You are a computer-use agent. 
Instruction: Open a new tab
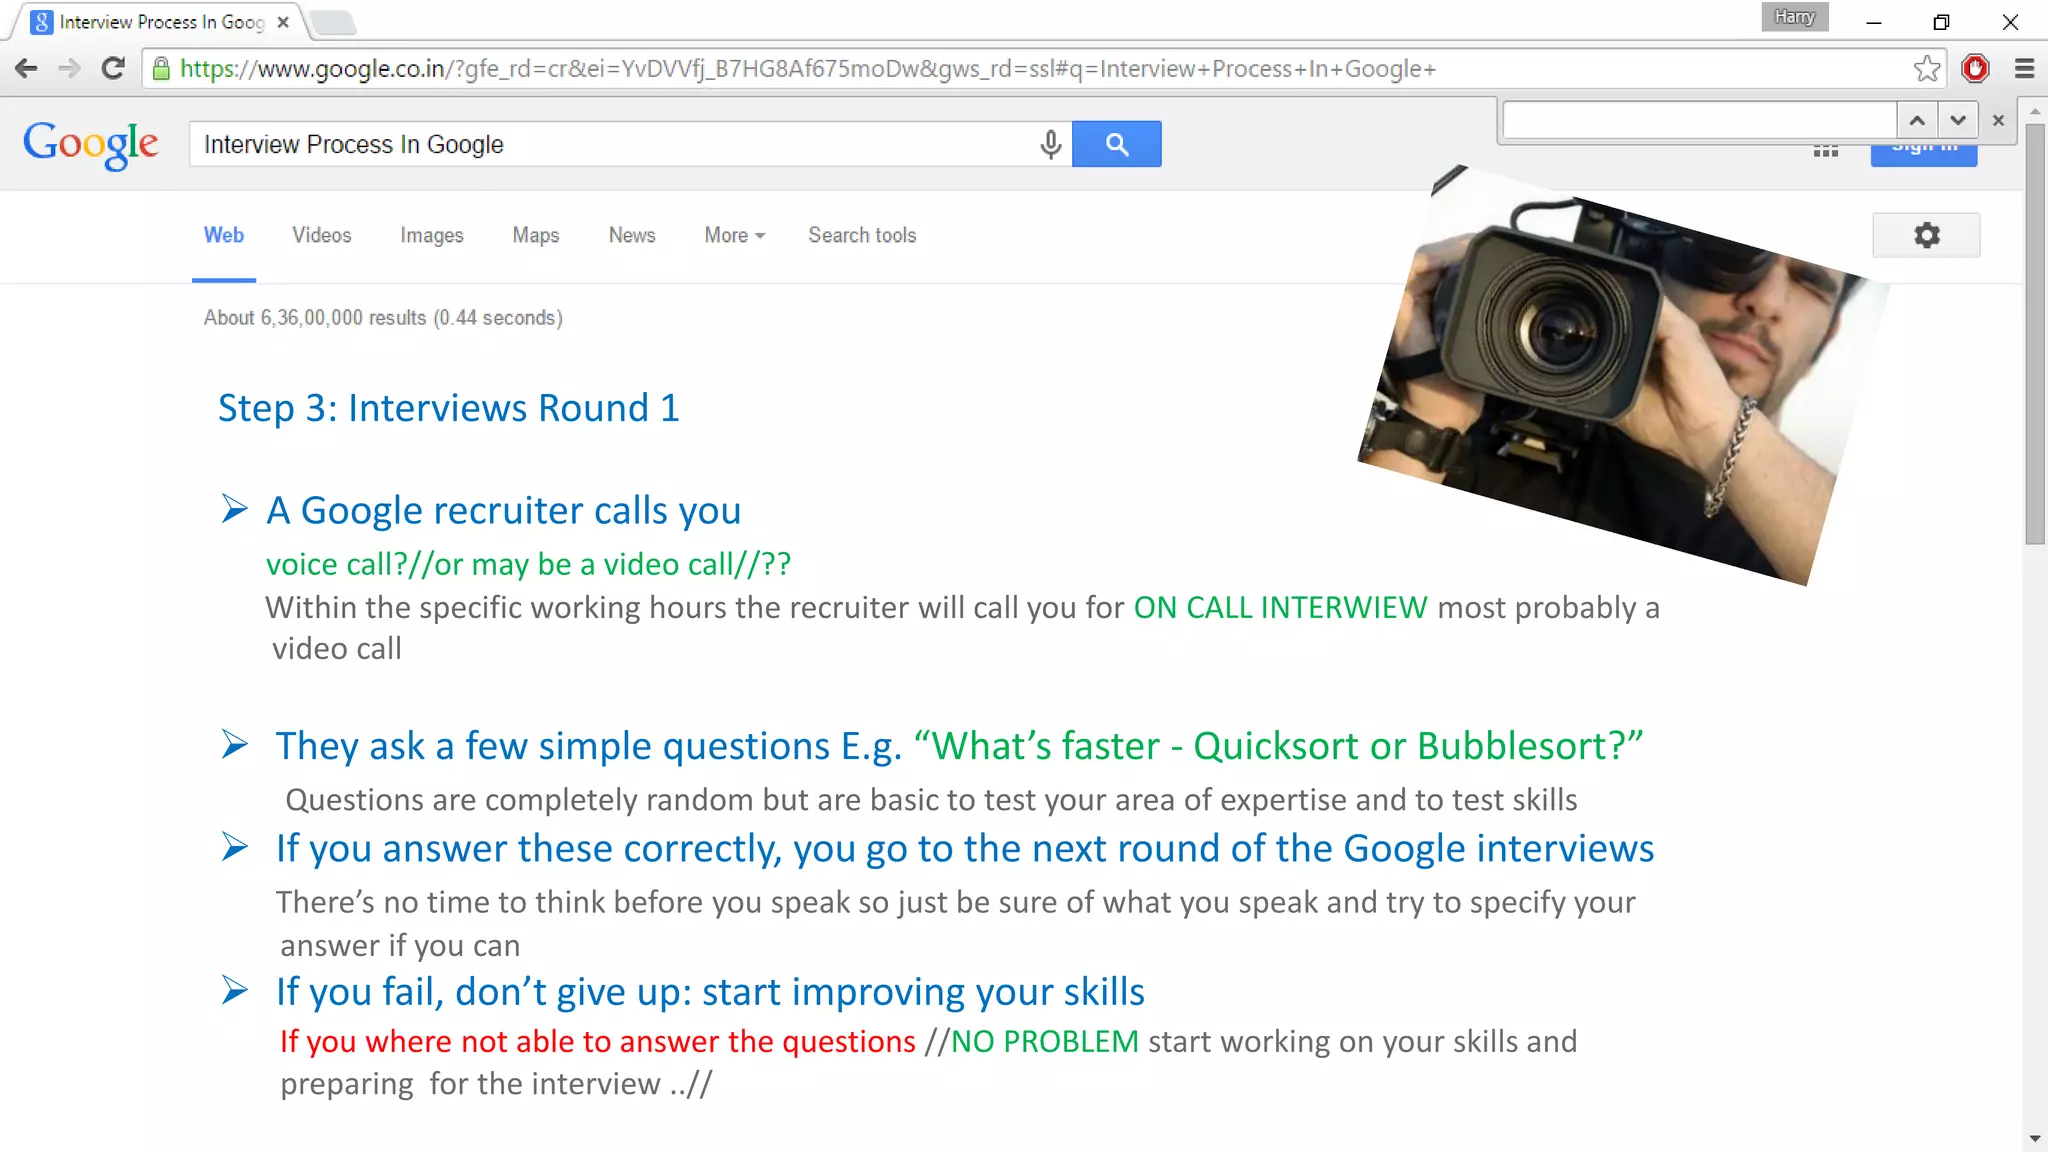[332, 22]
